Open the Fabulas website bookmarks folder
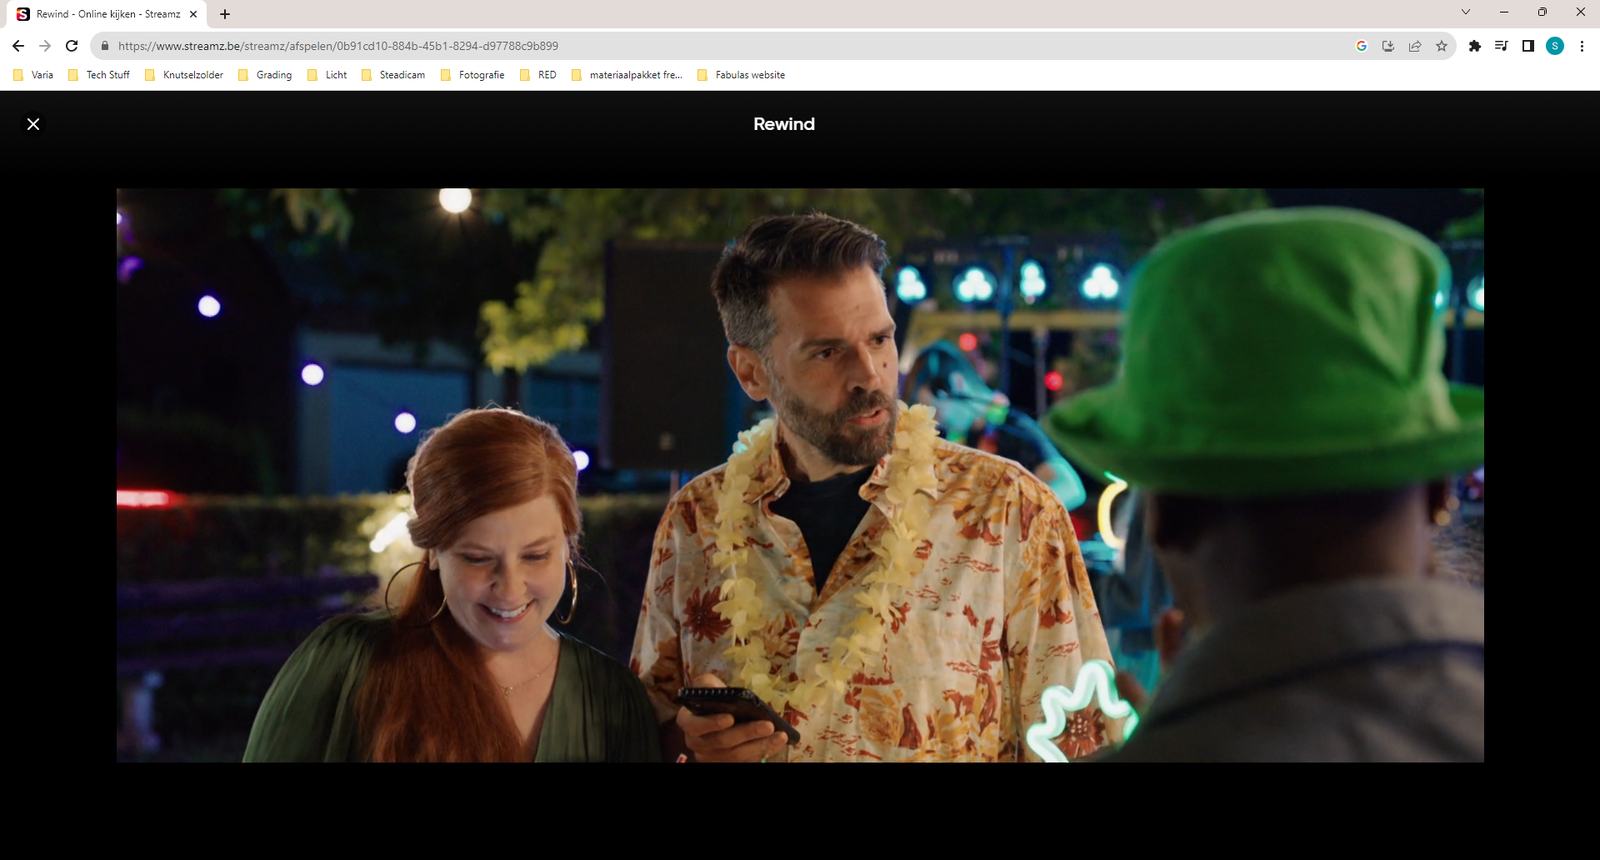1600x860 pixels. coord(741,75)
